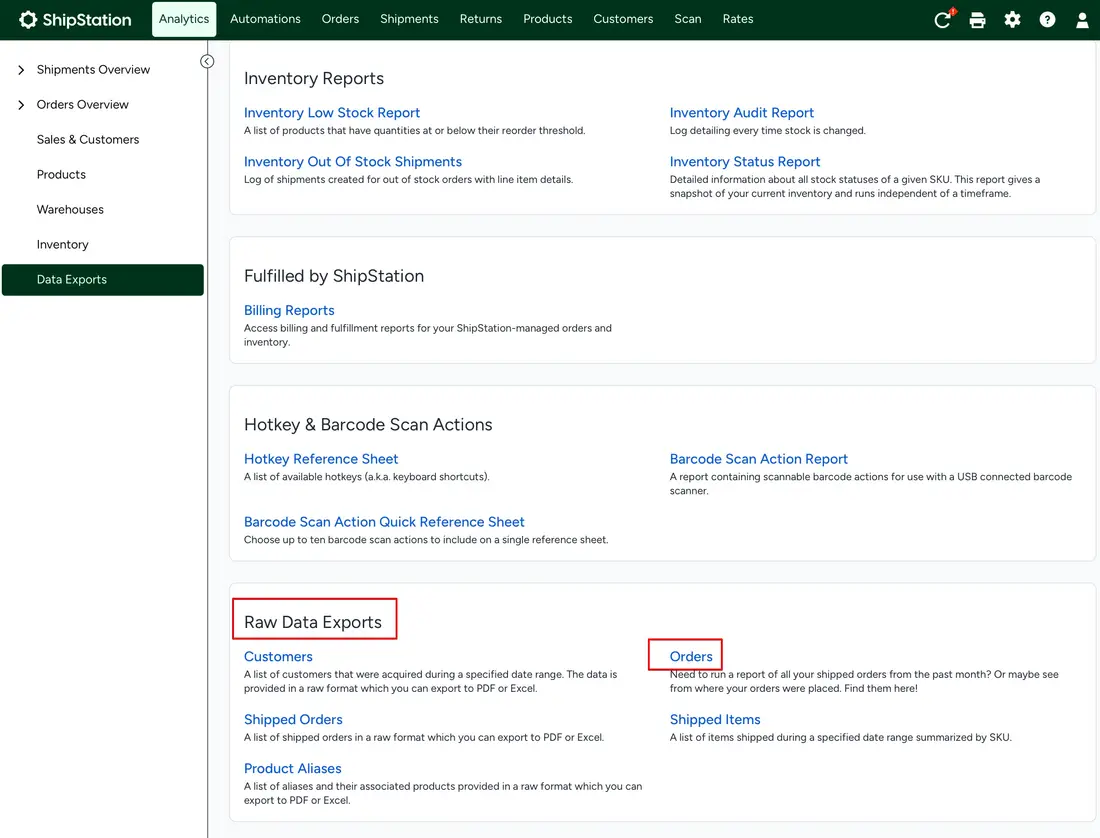Image resolution: width=1100 pixels, height=838 pixels.
Task: Click the Fulfilled by ShipStation heading
Action: 334,276
